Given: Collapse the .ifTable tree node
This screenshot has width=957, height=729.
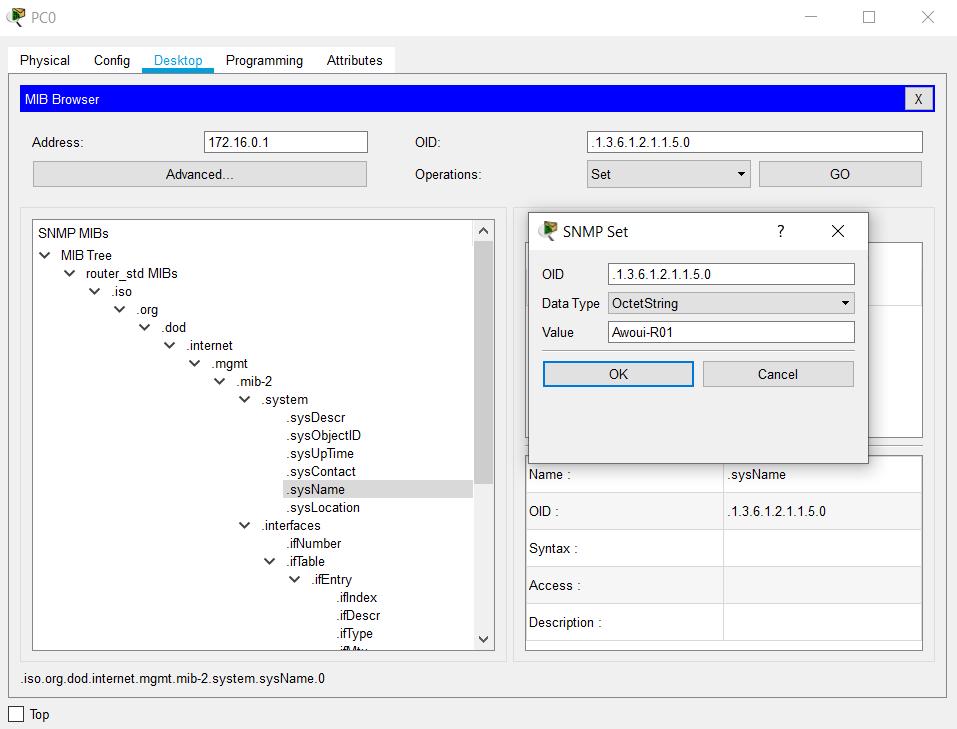Looking at the screenshot, I should 270,561.
